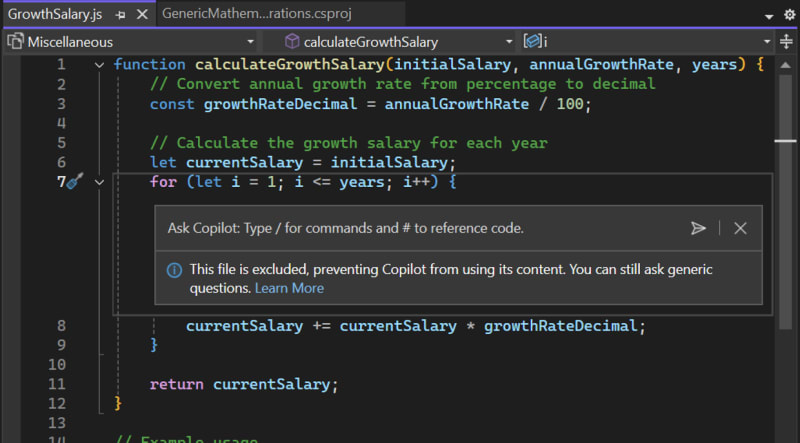800x443 pixels.
Task: Collapse the for loop on line 7
Action: 99,182
